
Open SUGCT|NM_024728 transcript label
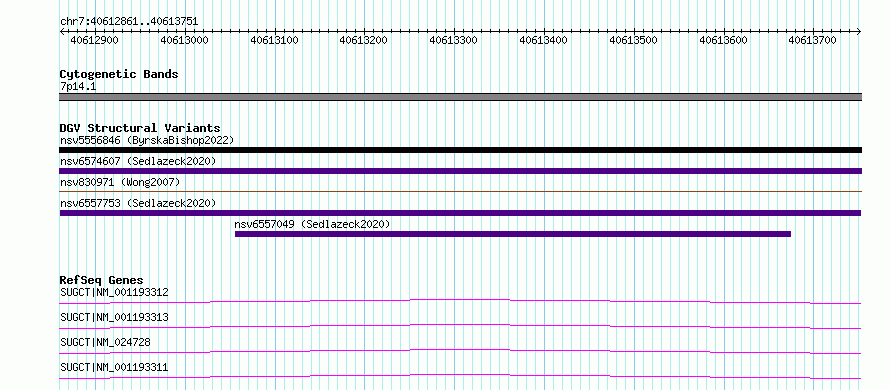point(105,342)
